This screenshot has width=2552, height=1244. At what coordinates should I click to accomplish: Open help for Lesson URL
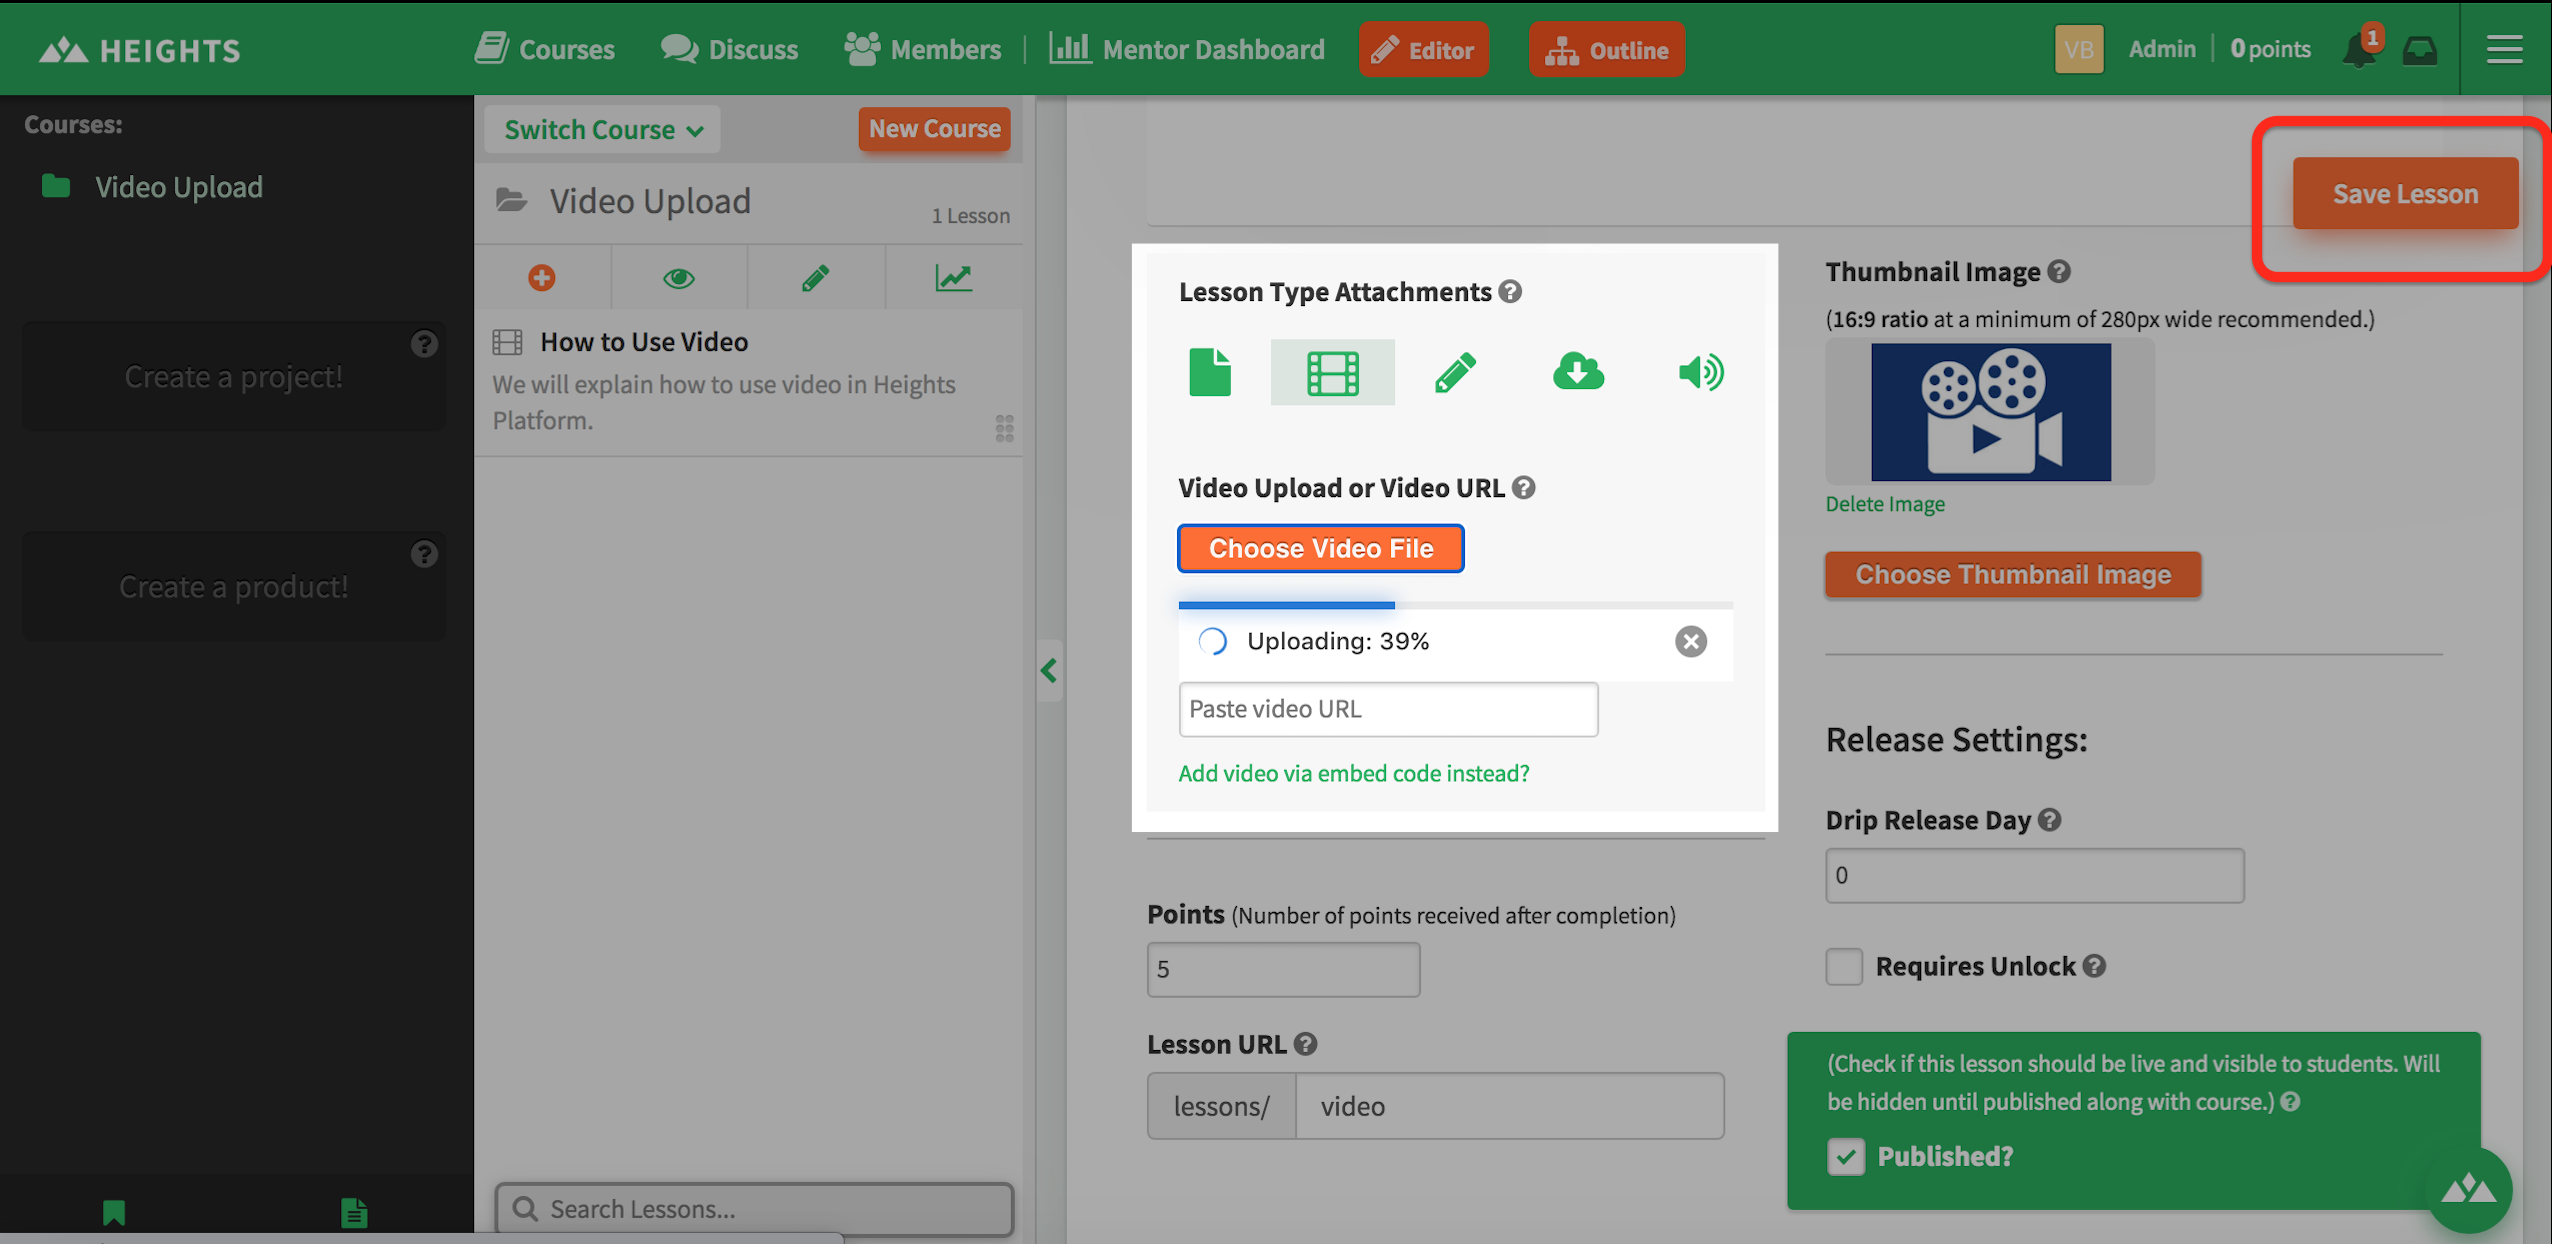[x=1305, y=1044]
